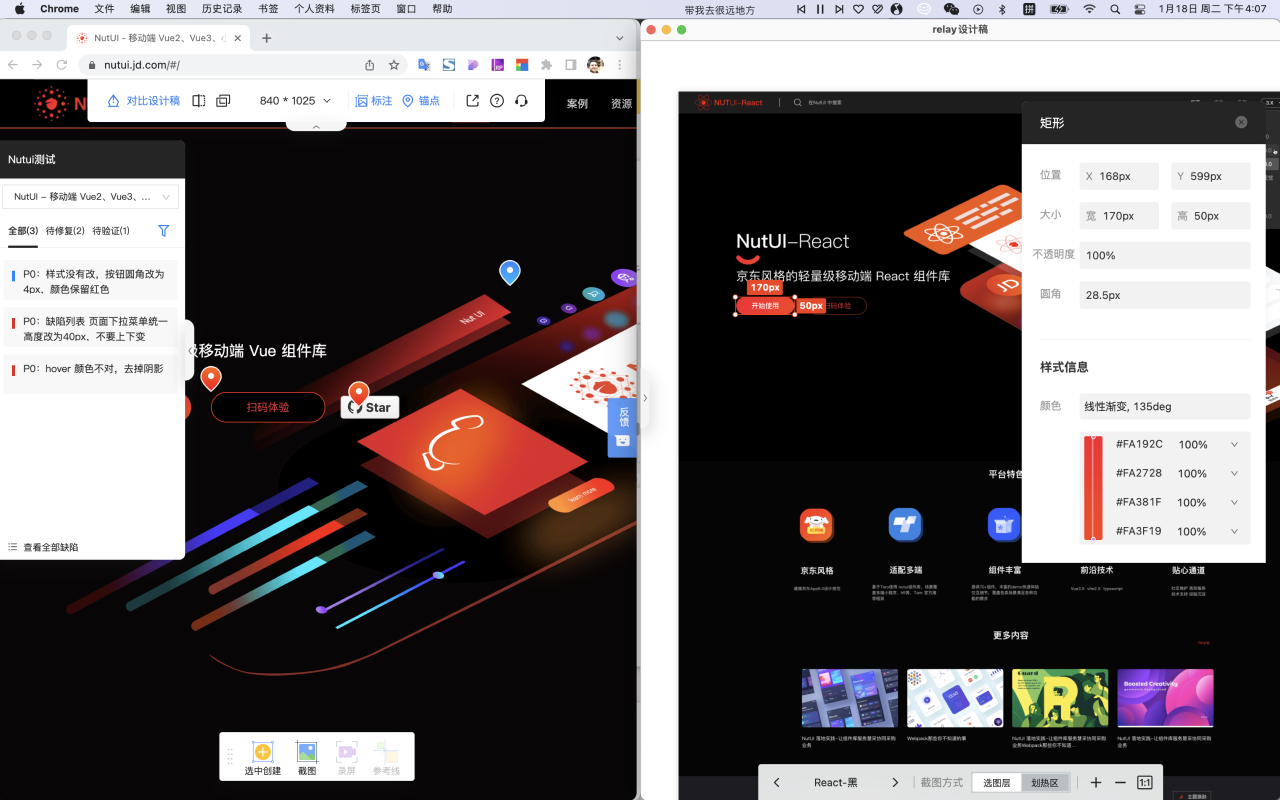The width and height of the screenshot is (1280, 800).
Task: Activate the 锚点 anchor pin tool
Action: click(421, 101)
